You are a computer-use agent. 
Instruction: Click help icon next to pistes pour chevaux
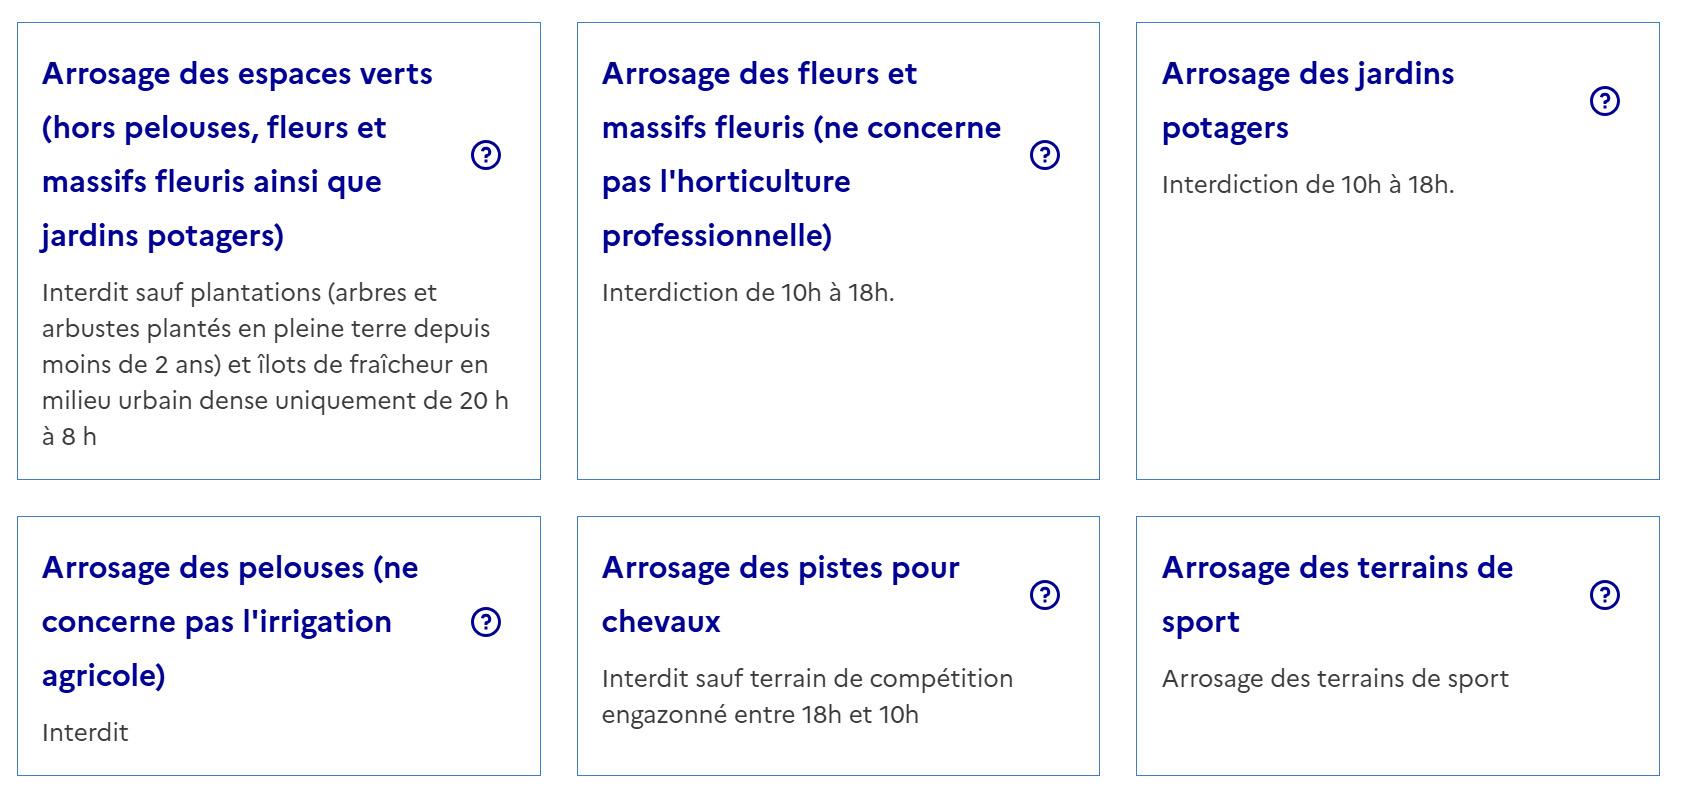coord(1045,595)
